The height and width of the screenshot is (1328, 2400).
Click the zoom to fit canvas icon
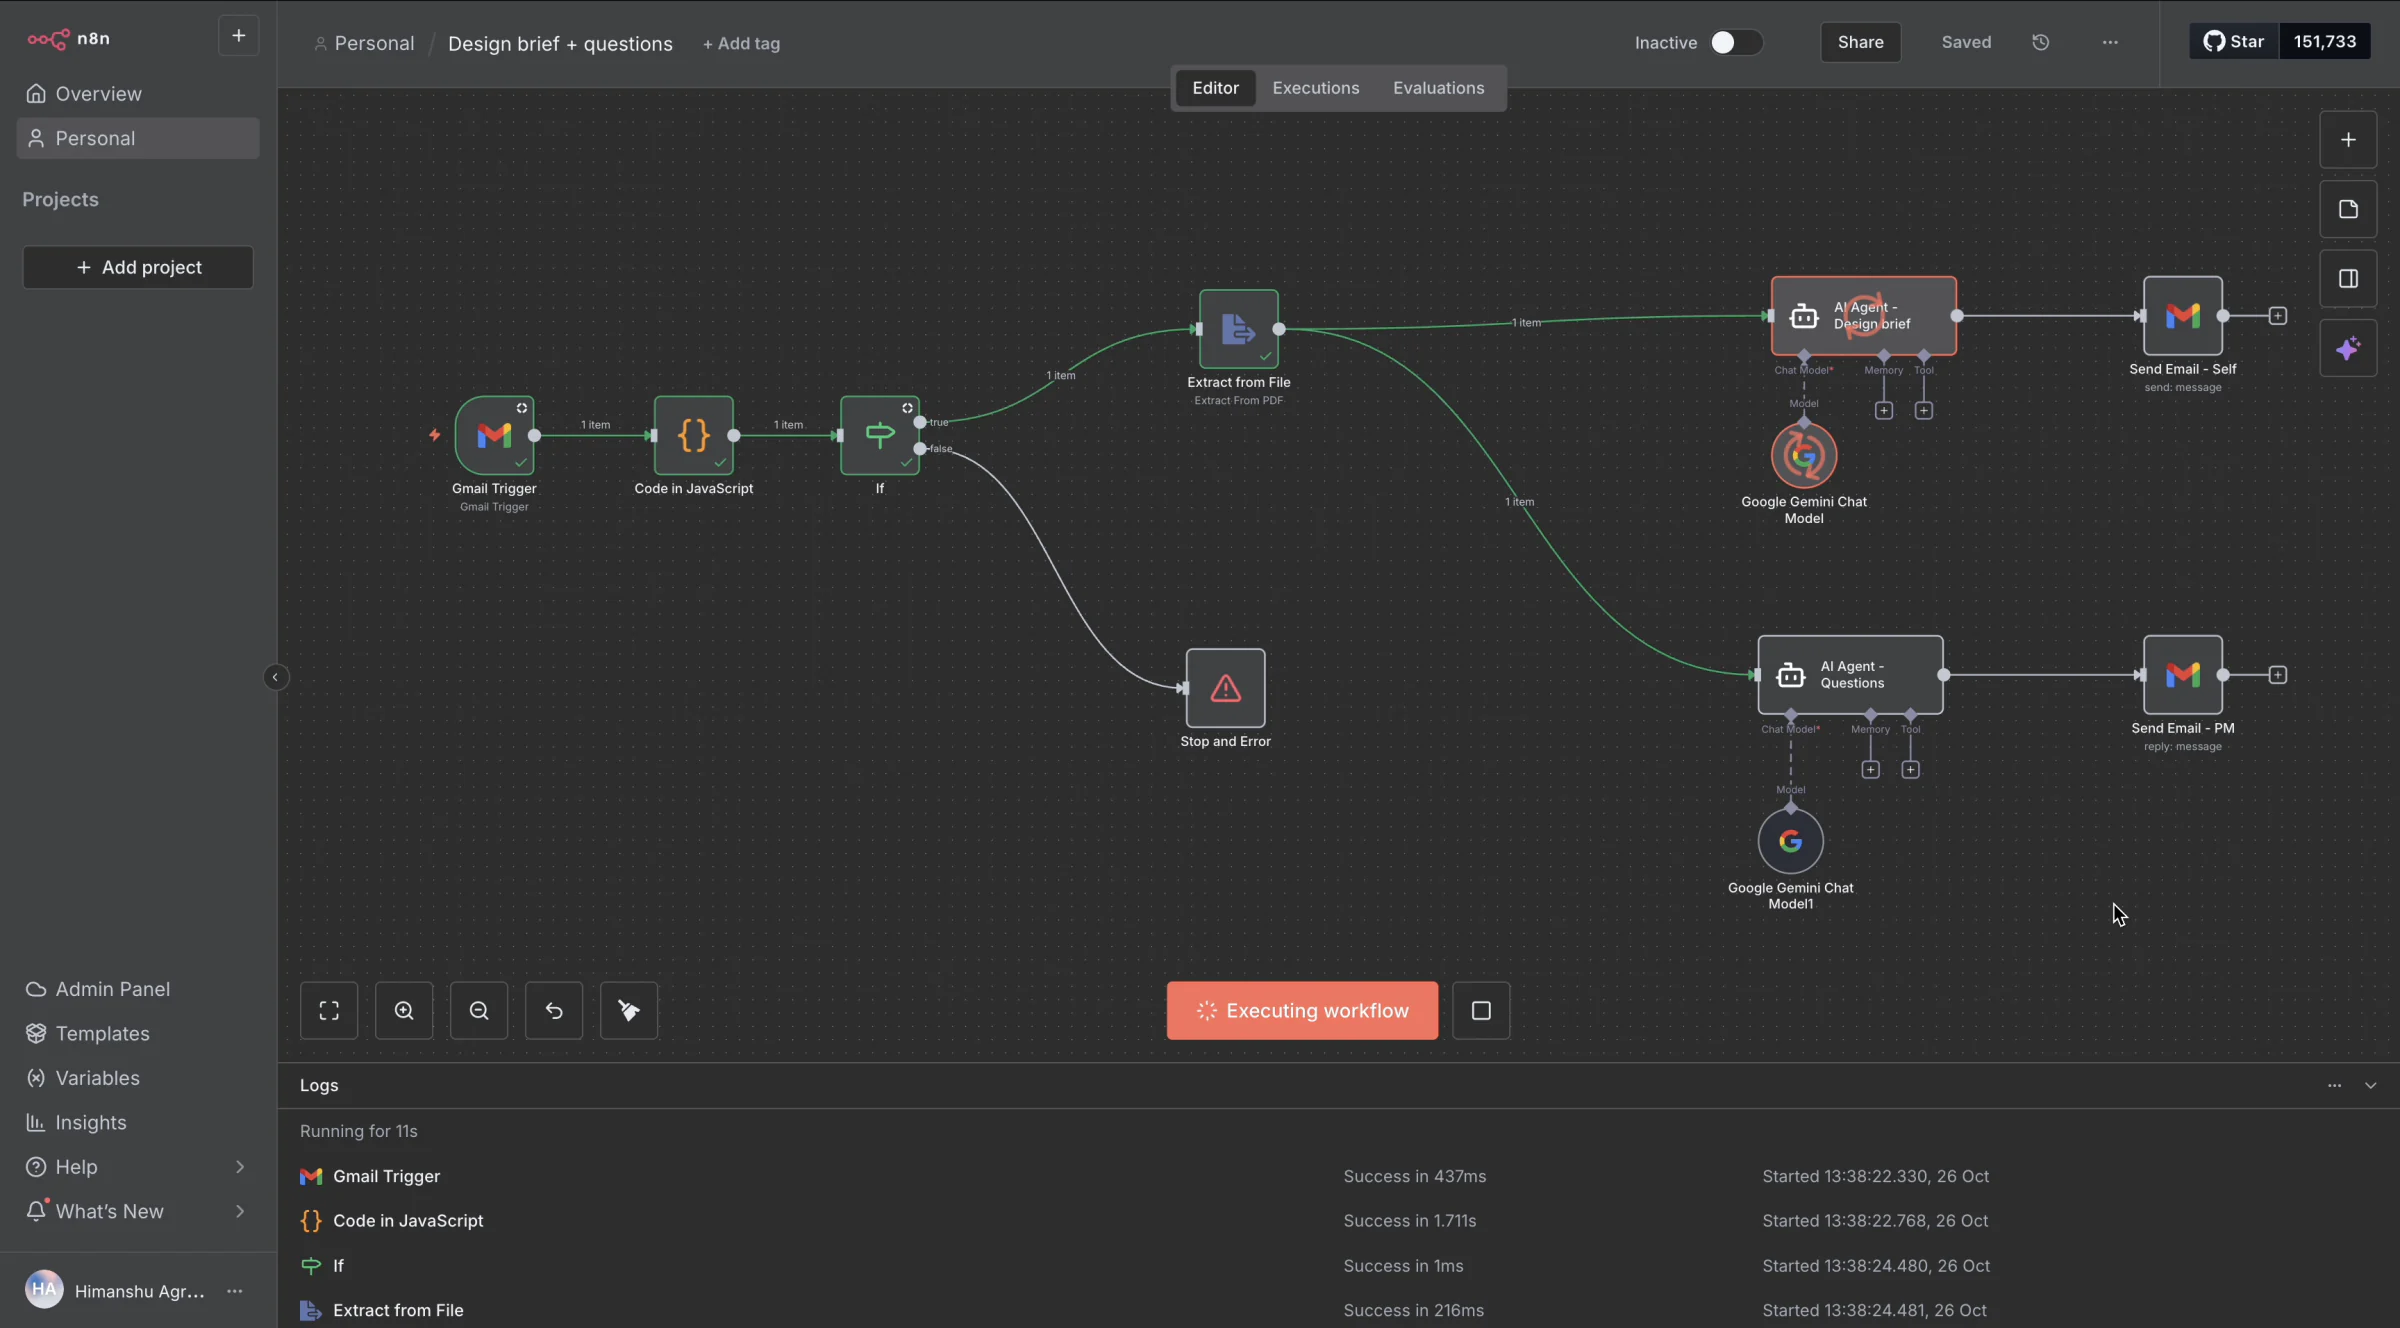click(x=329, y=1011)
